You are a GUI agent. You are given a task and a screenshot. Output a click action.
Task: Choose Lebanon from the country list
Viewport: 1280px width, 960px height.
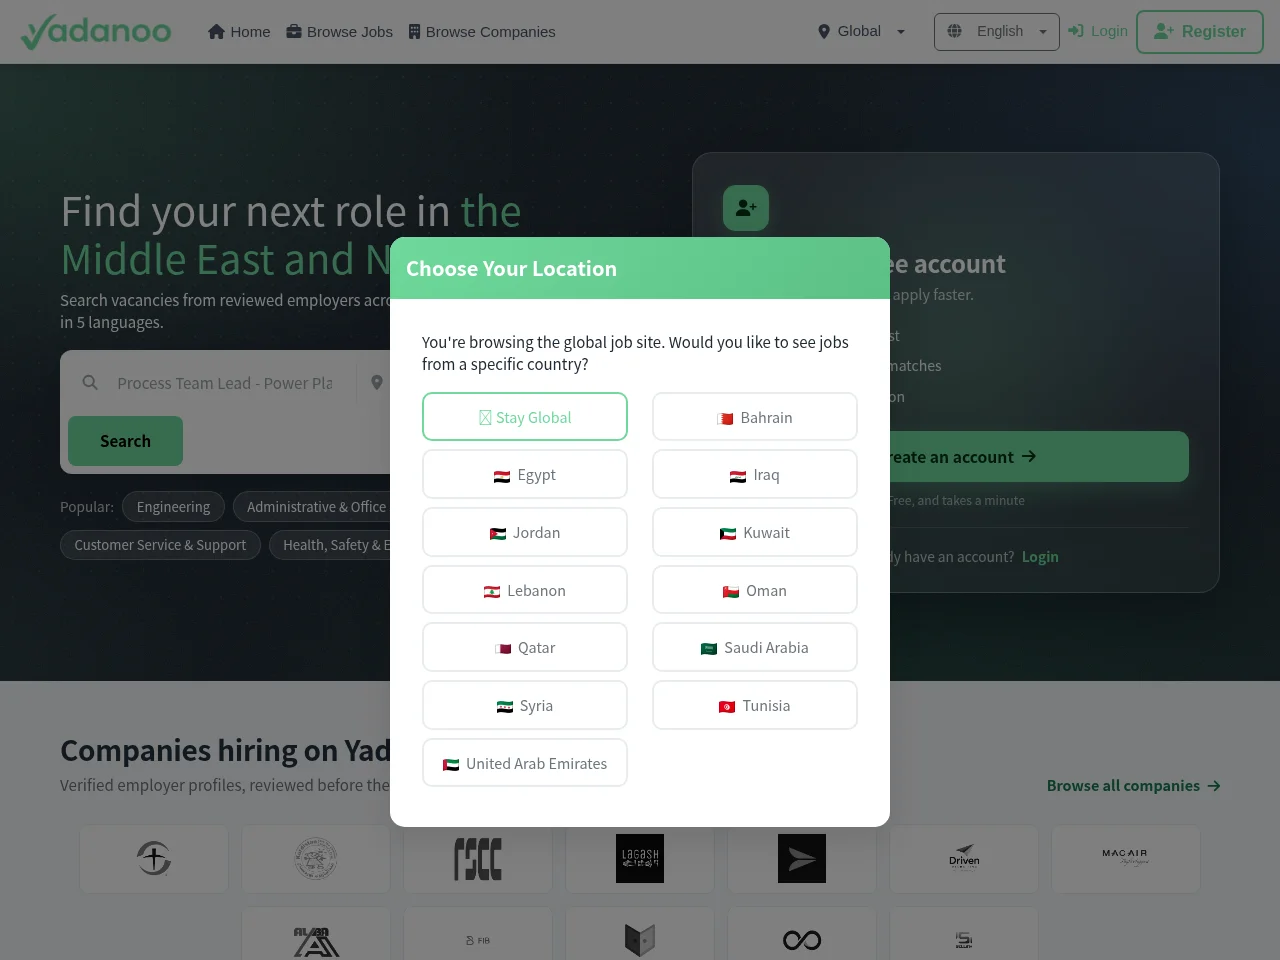[x=525, y=591]
